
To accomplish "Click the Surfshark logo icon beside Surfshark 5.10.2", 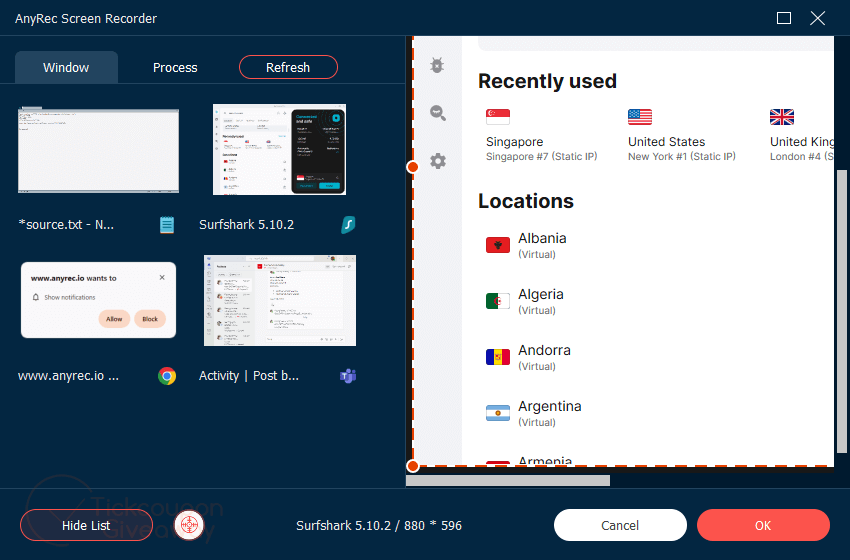I will pos(348,224).
